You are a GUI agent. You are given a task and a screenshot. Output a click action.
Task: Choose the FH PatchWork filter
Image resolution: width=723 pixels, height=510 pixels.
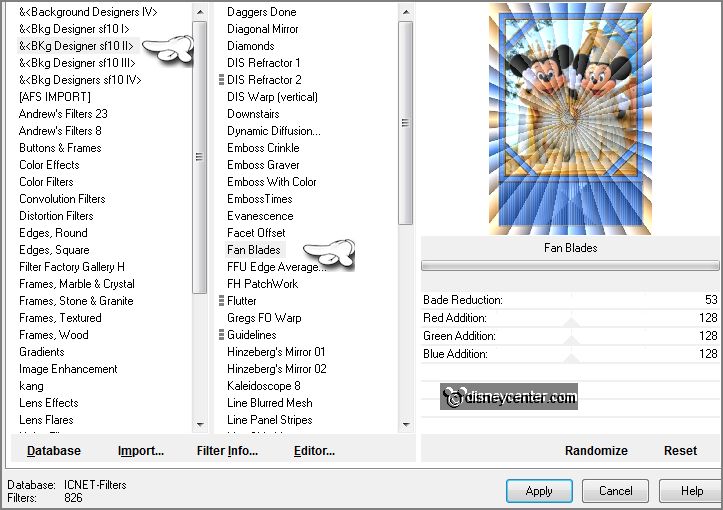(262, 284)
